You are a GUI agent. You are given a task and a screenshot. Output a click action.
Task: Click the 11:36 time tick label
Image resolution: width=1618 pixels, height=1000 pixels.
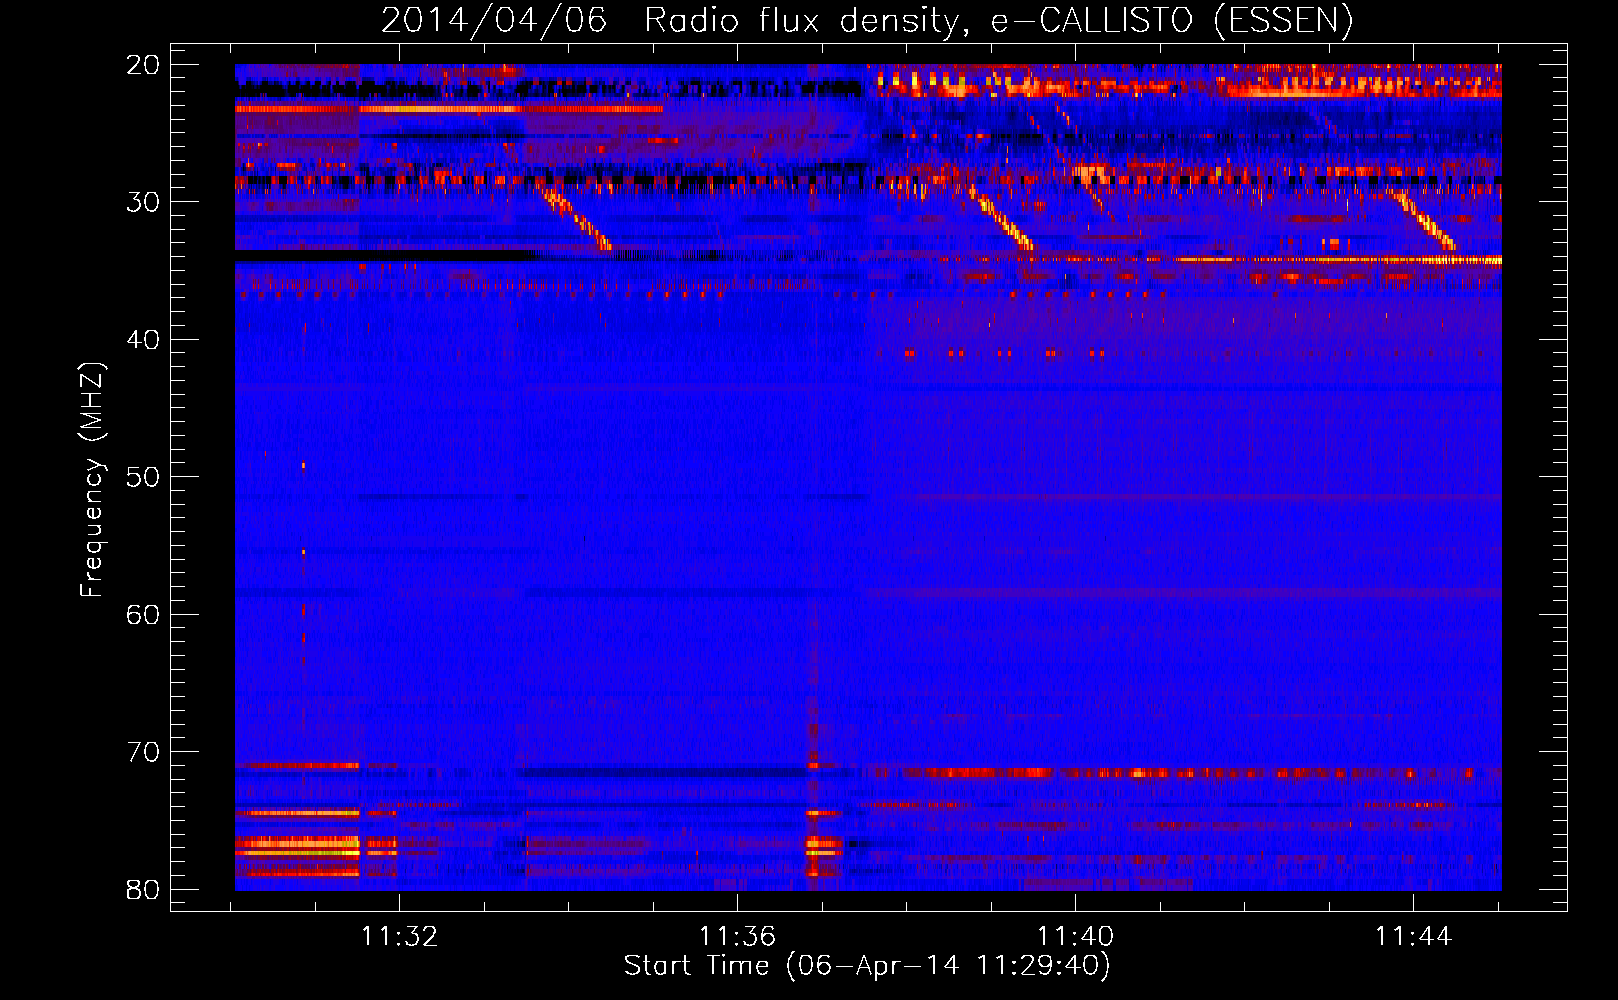[738, 937]
